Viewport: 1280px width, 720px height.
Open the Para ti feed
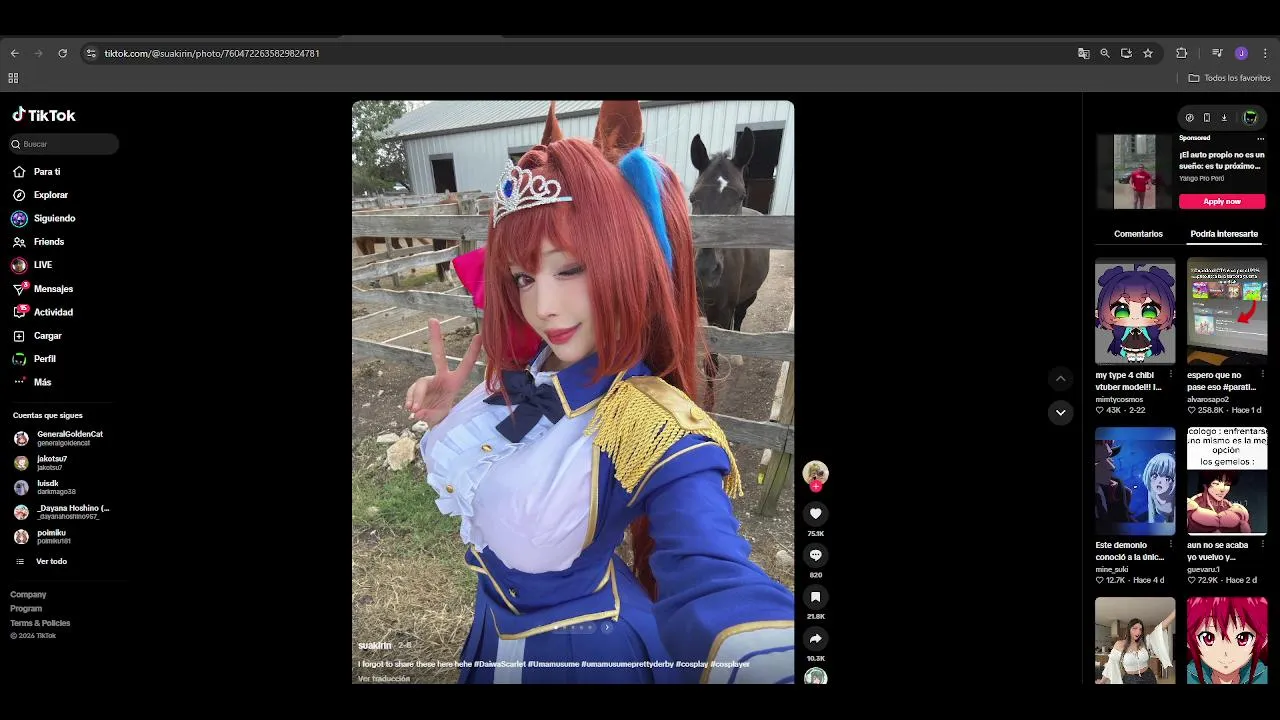(47, 172)
